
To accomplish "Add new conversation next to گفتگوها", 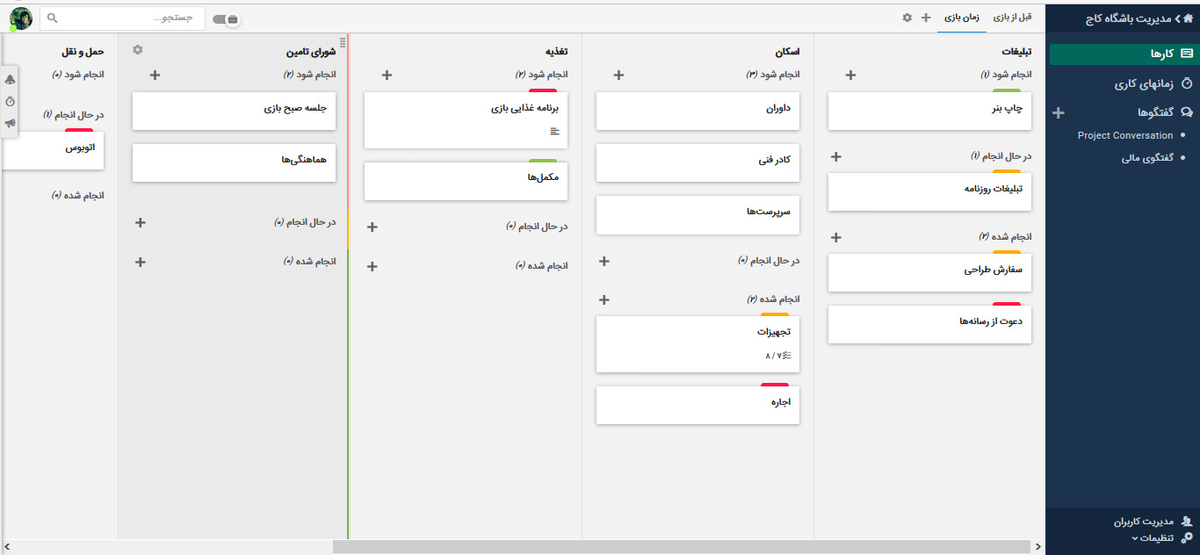I will [1058, 113].
